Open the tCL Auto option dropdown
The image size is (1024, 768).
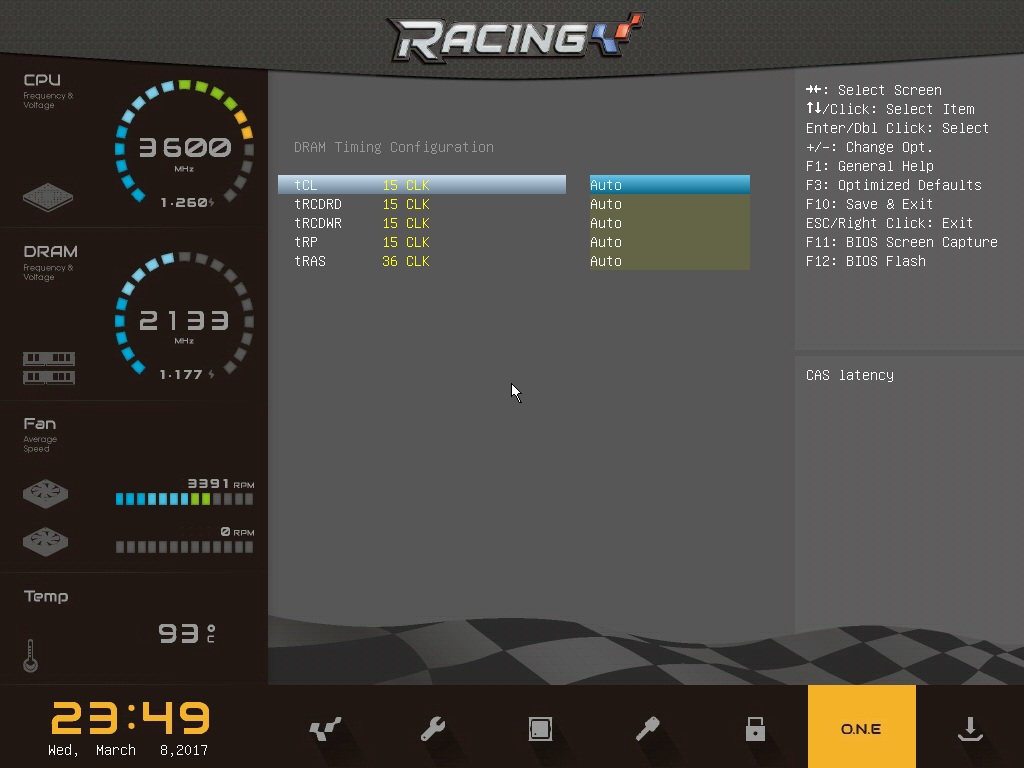669,185
